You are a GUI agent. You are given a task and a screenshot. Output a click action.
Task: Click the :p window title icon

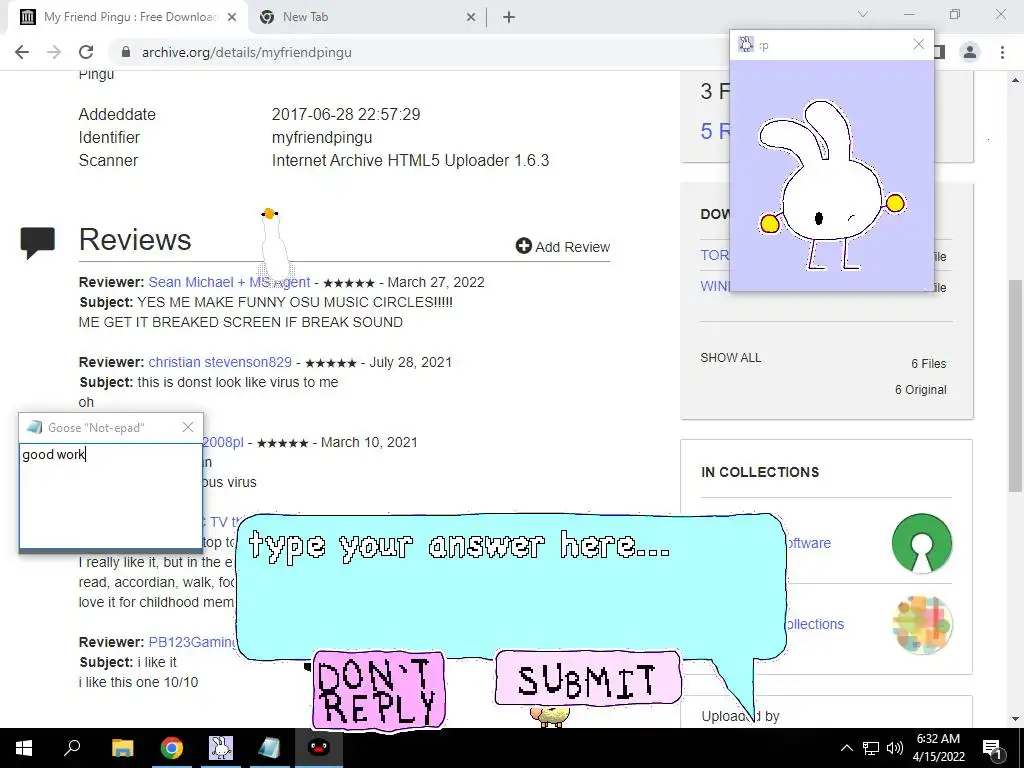pyautogui.click(x=746, y=44)
